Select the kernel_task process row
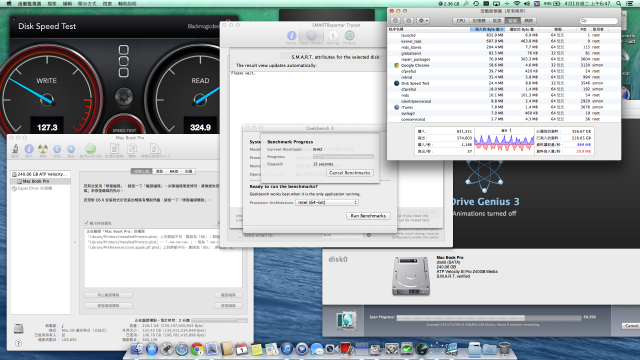 pos(504,41)
